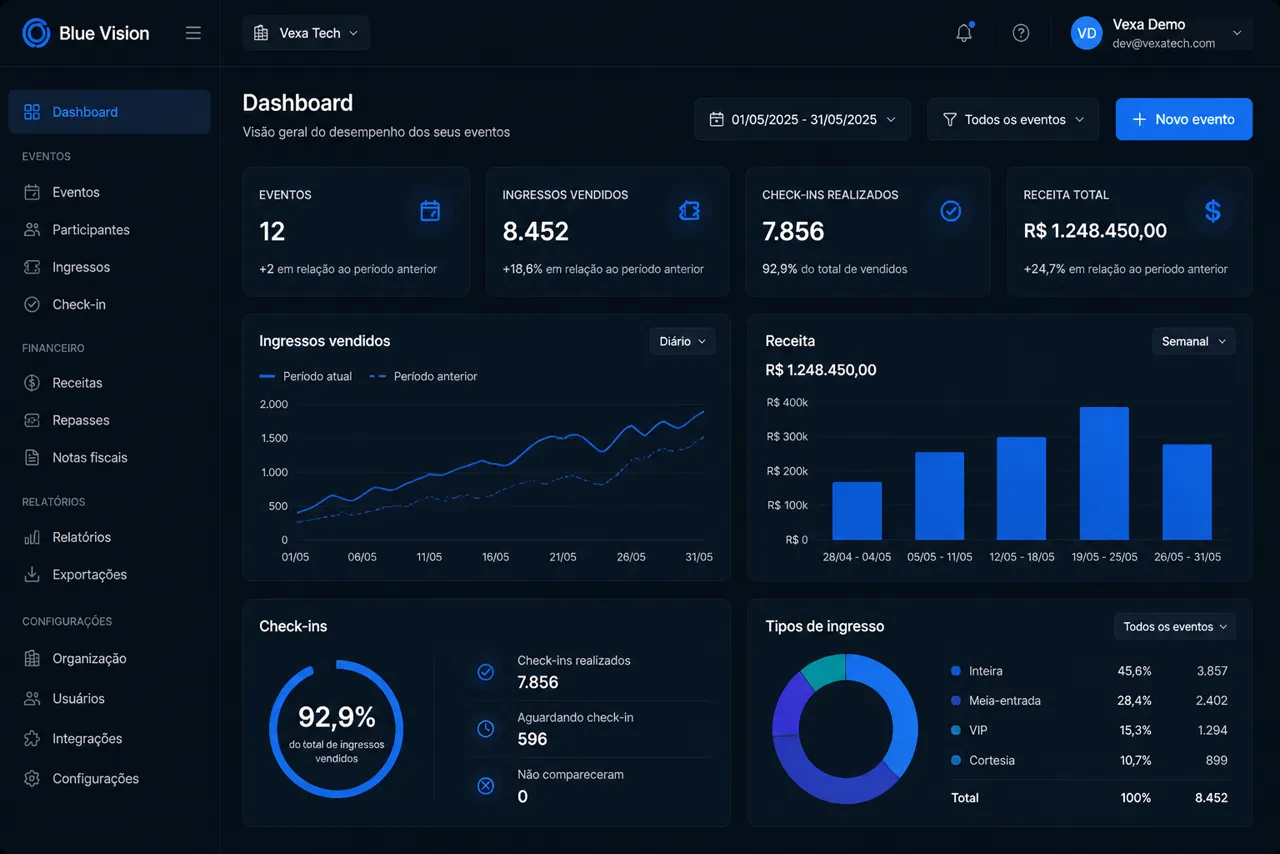This screenshot has width=1280, height=854.
Task: Click the Inteira color dot in legend
Action: 956,671
